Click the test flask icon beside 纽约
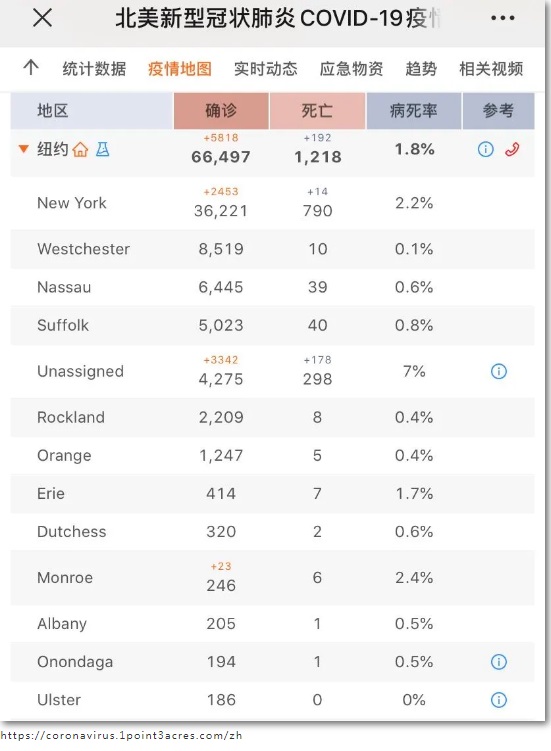551x751 pixels. [103, 149]
